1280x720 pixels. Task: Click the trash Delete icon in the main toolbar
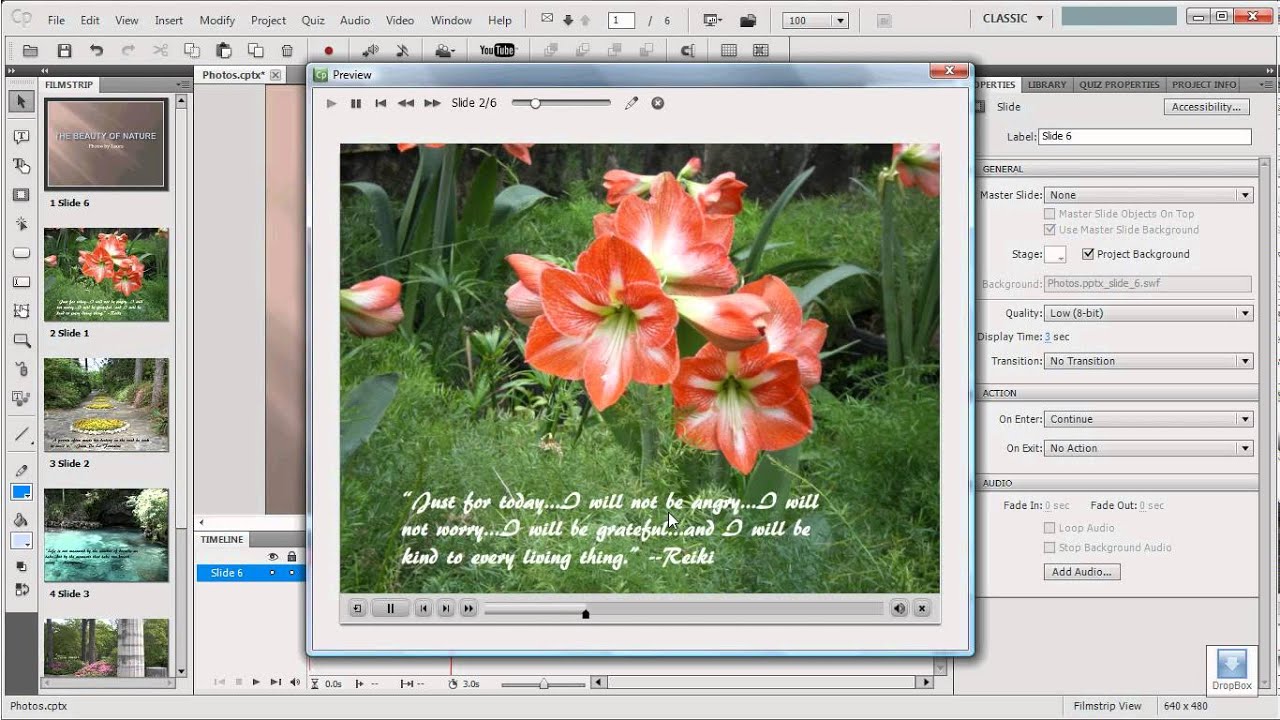[287, 51]
